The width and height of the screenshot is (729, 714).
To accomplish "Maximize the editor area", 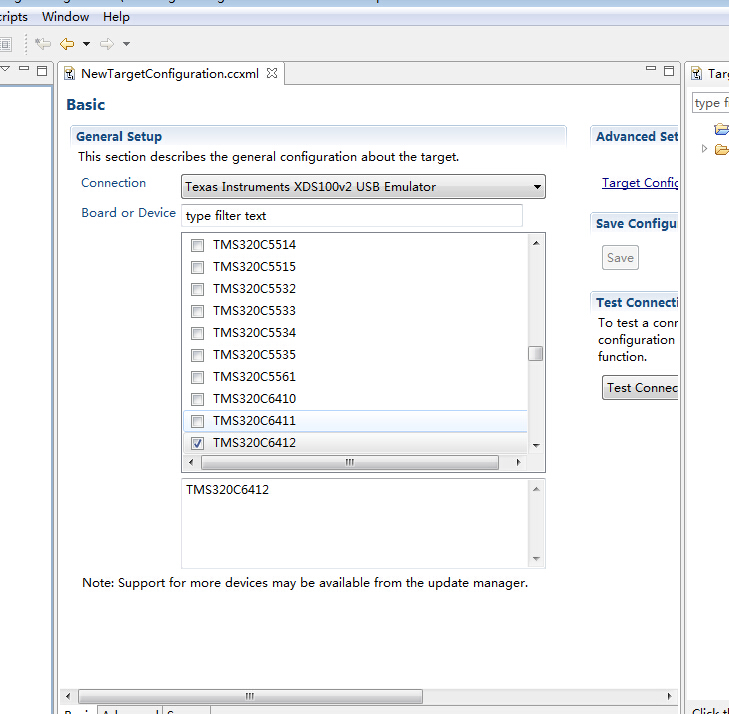I will tap(669, 71).
